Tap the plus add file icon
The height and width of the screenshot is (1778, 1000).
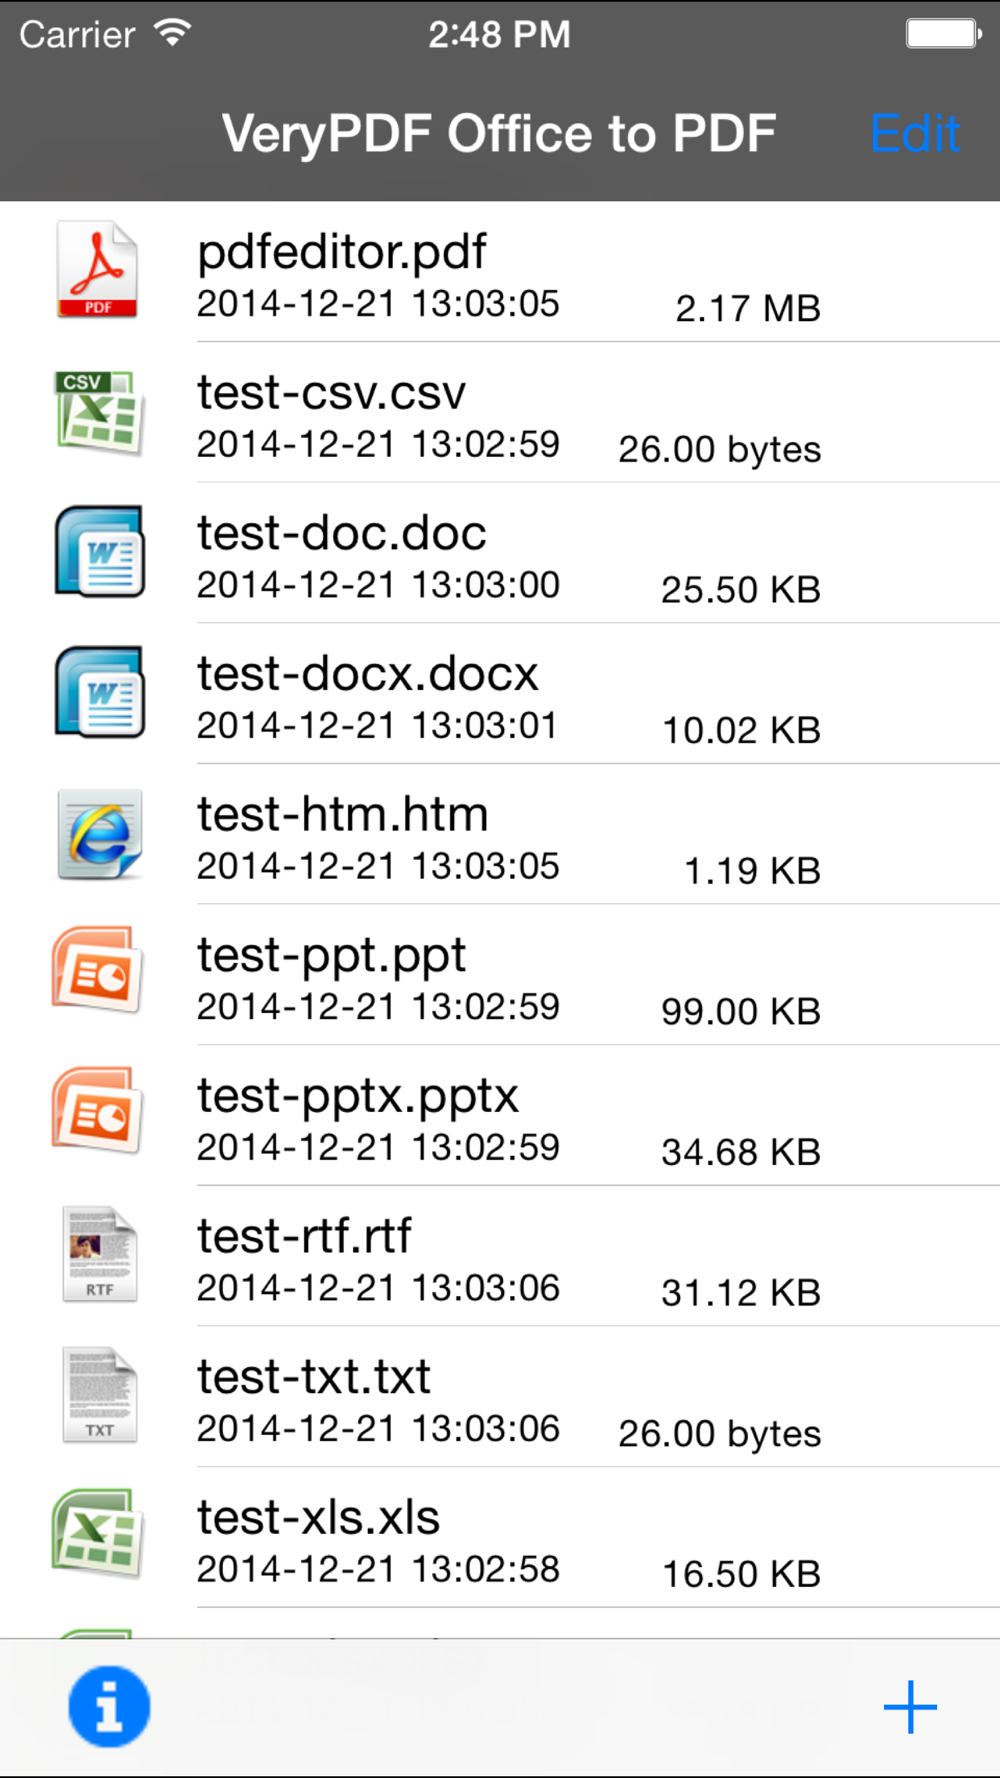[910, 1707]
